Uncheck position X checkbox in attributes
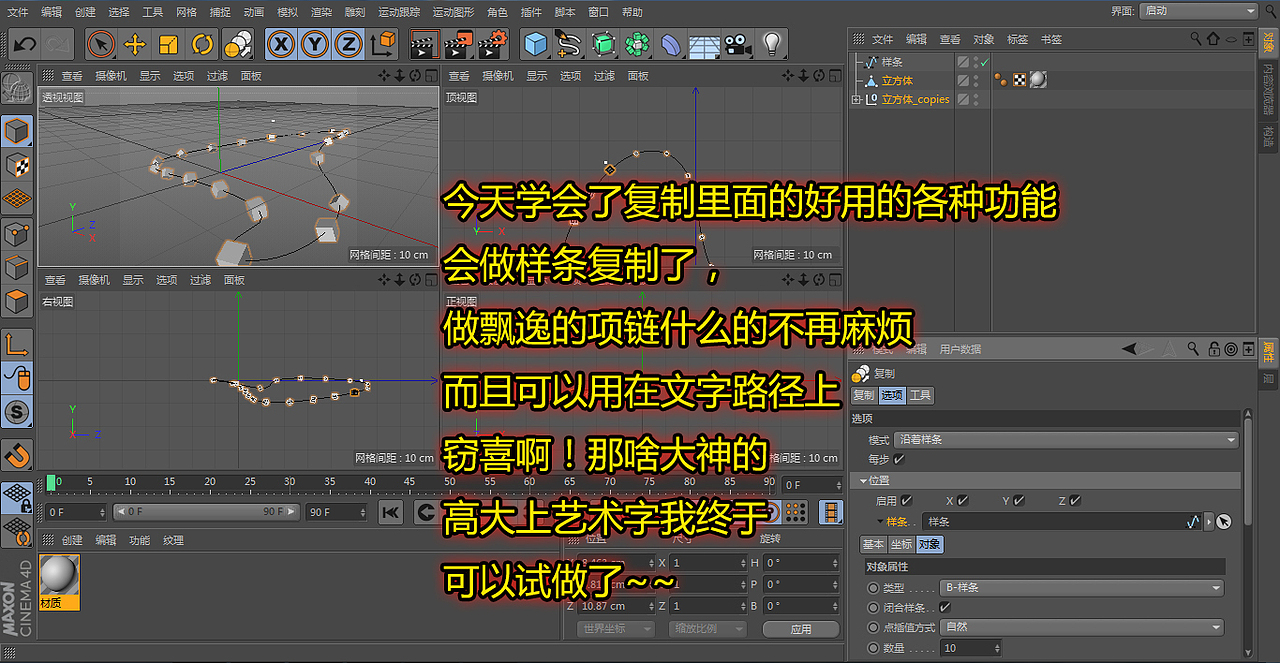1280x663 pixels. pos(962,500)
